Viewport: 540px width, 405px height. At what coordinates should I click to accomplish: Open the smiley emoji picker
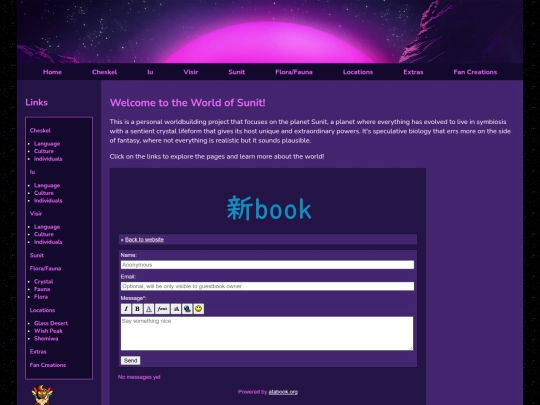[198, 309]
